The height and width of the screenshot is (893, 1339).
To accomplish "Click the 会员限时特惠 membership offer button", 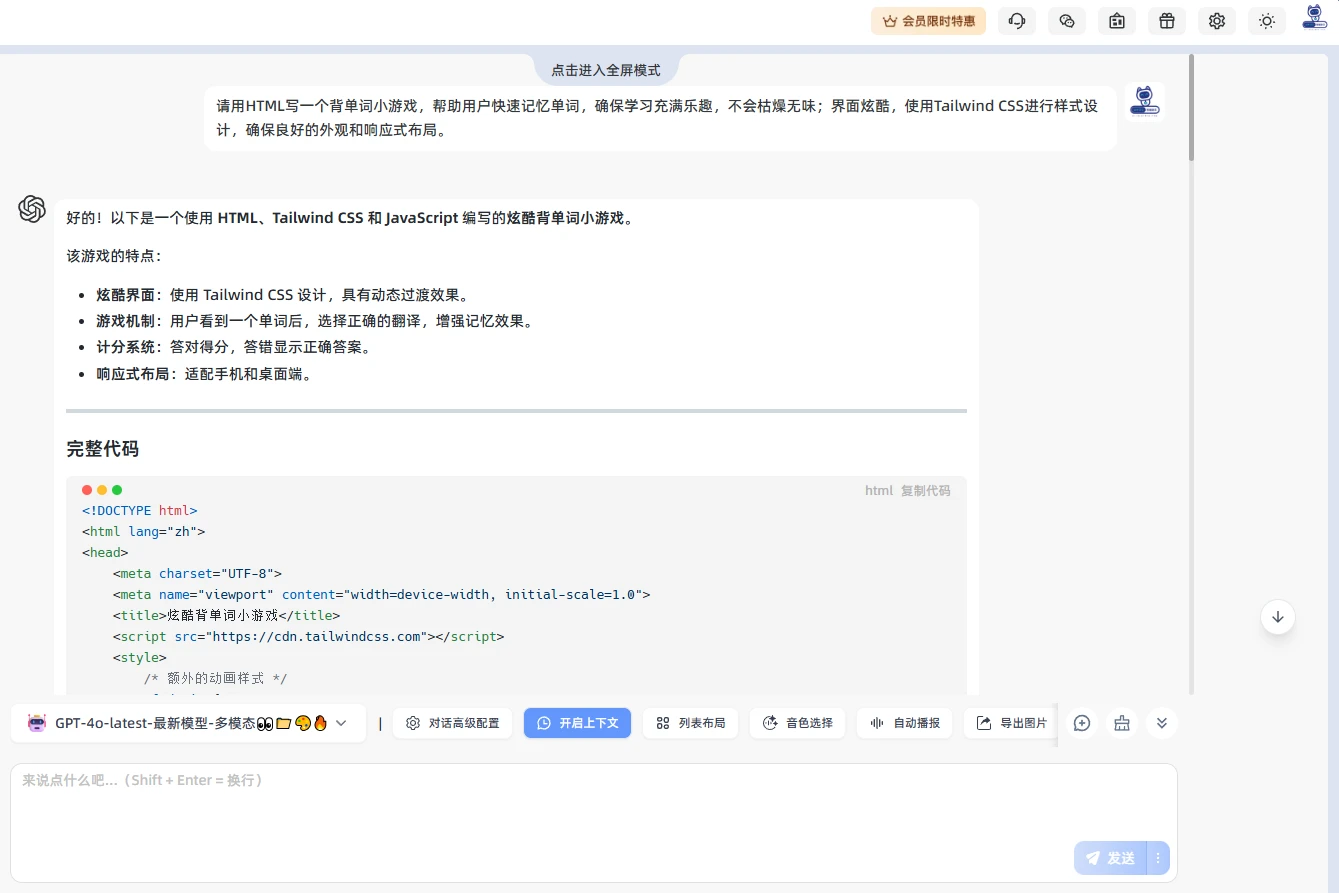I will [928, 21].
